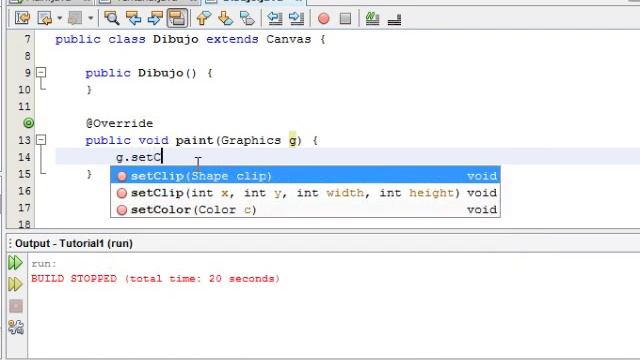Screen dimensions: 640x360
Task: Click the greyed Forward navigation icon
Action: 75,18
